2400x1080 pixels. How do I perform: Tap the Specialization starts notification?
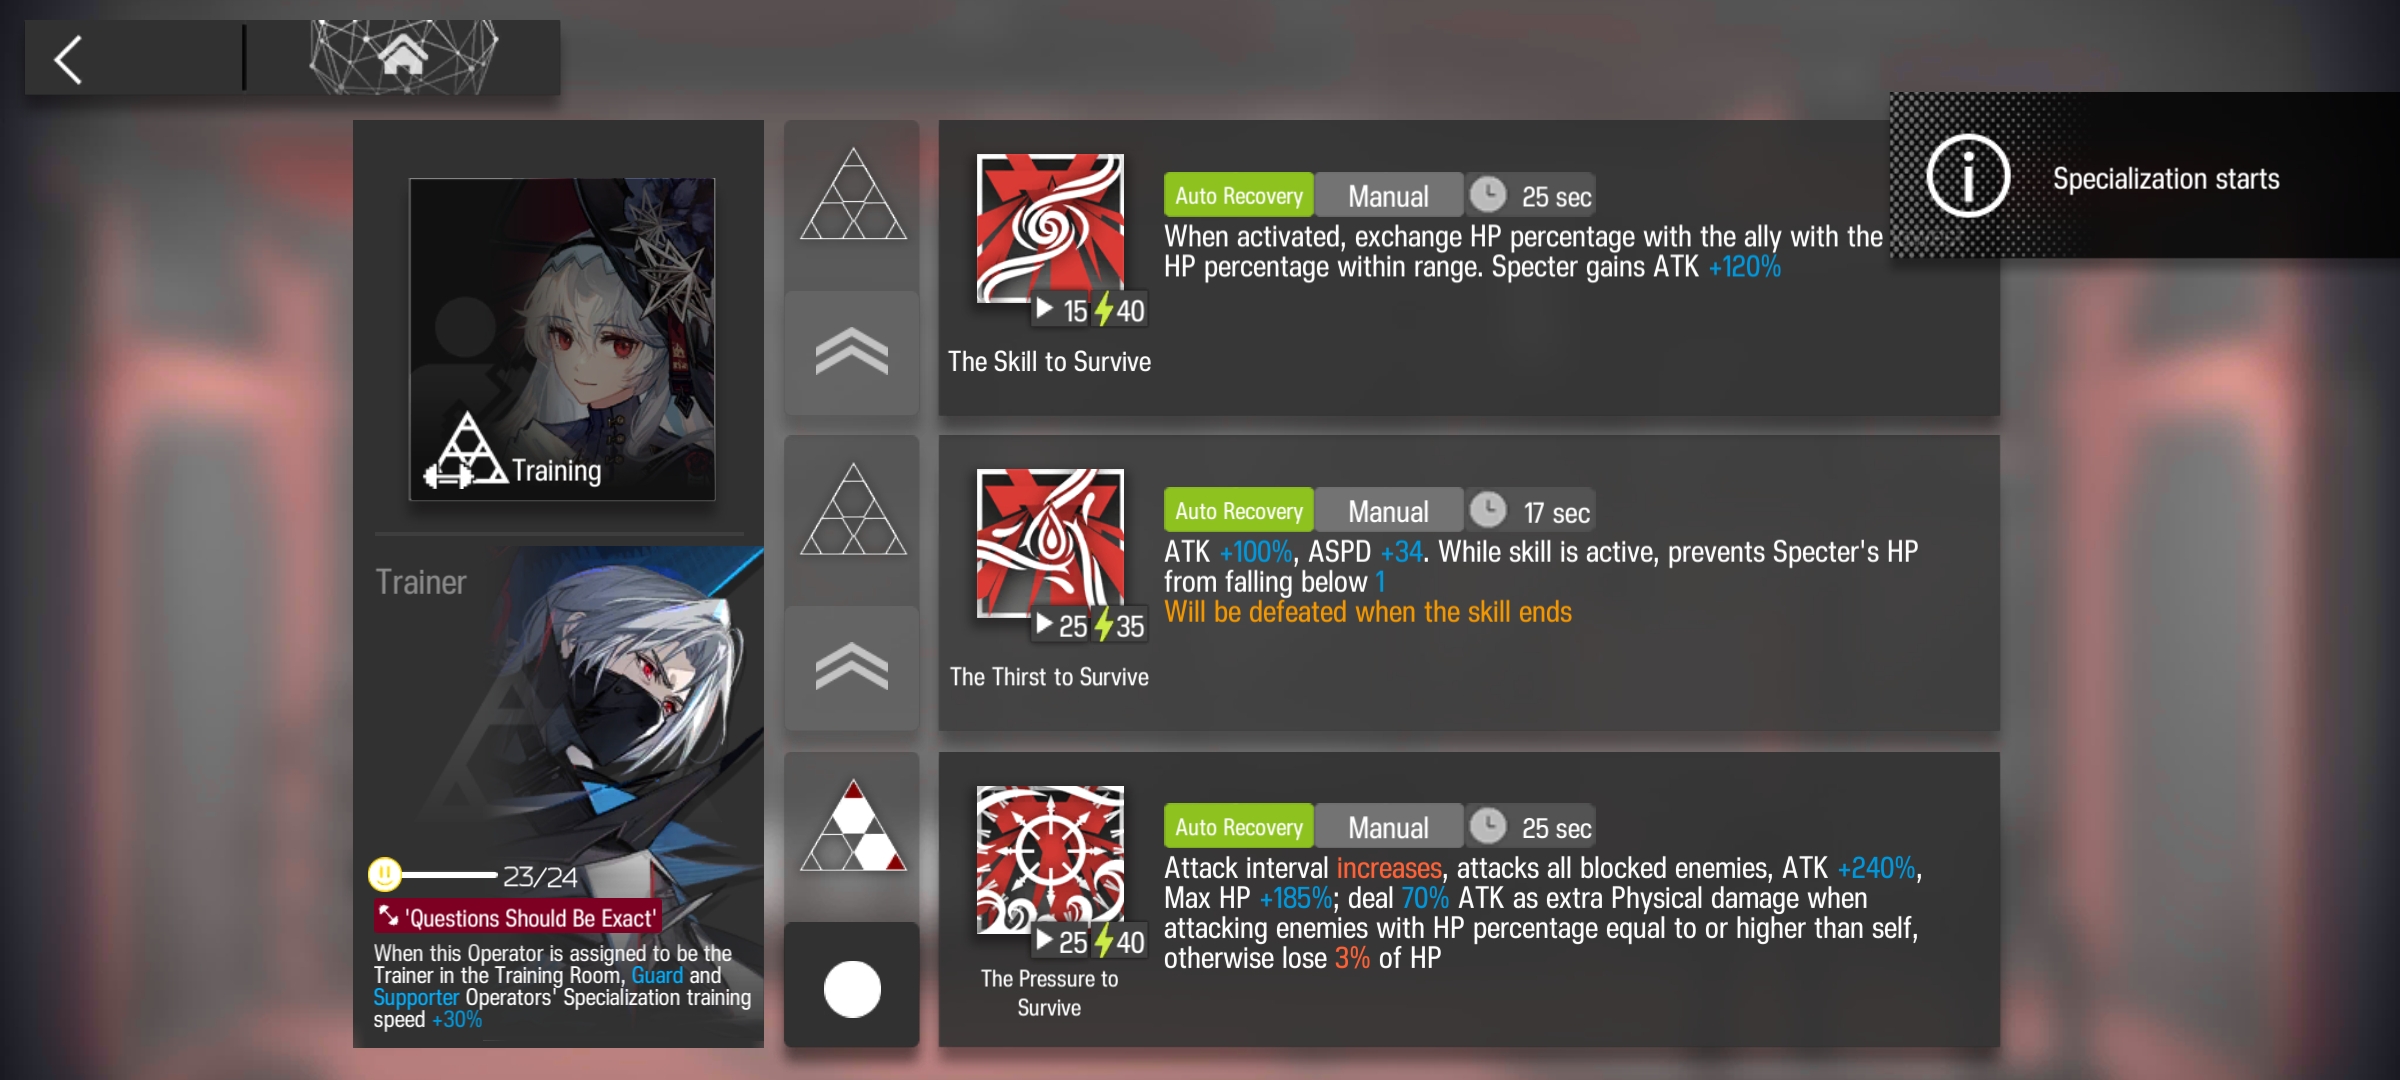point(2145,176)
